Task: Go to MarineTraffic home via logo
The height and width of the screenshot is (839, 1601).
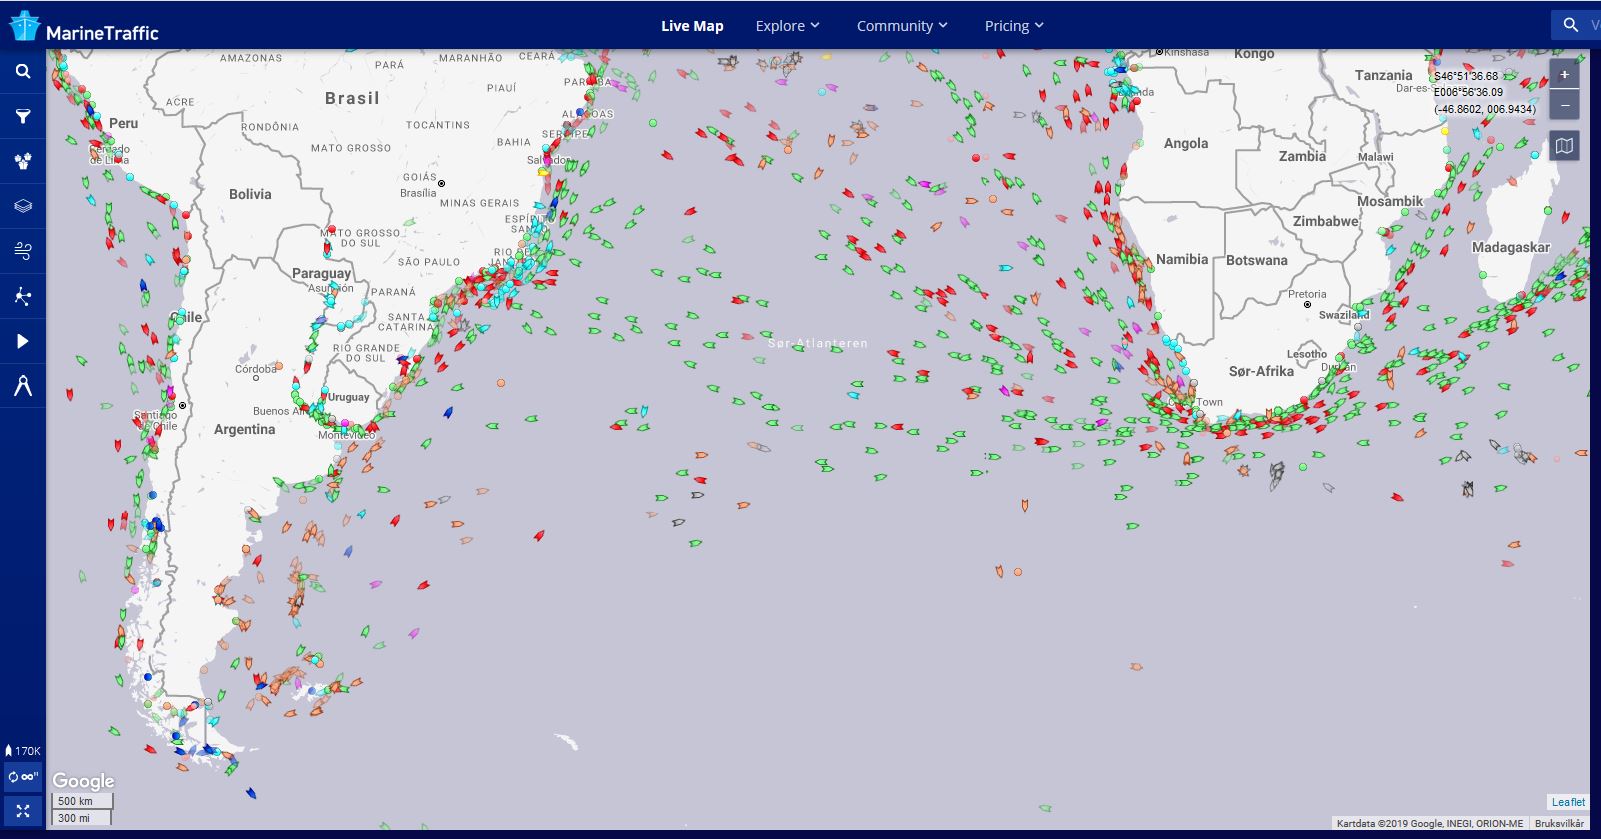Action: 84,27
